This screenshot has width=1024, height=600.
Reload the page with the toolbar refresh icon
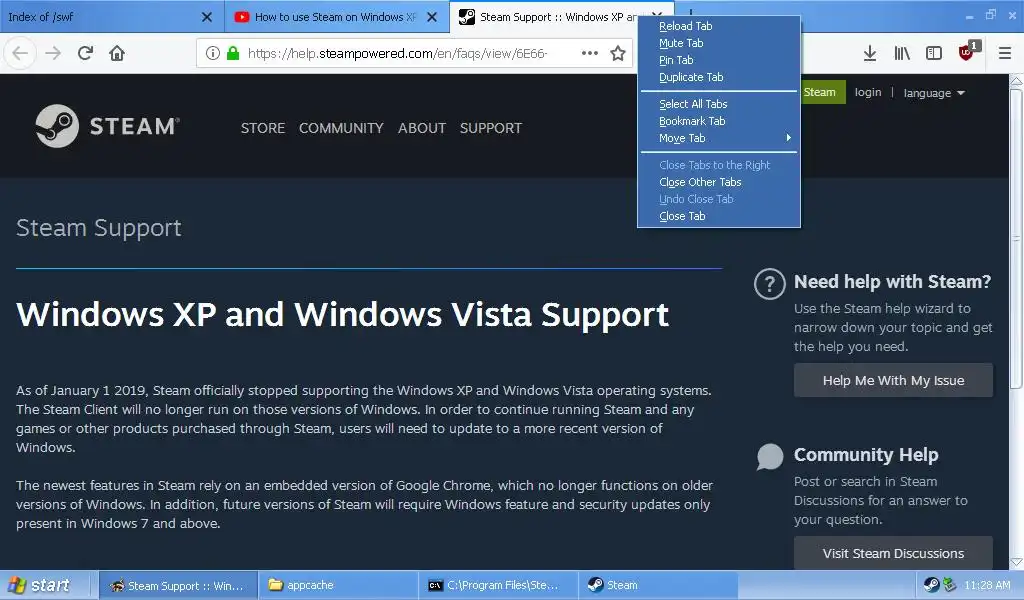click(x=85, y=53)
